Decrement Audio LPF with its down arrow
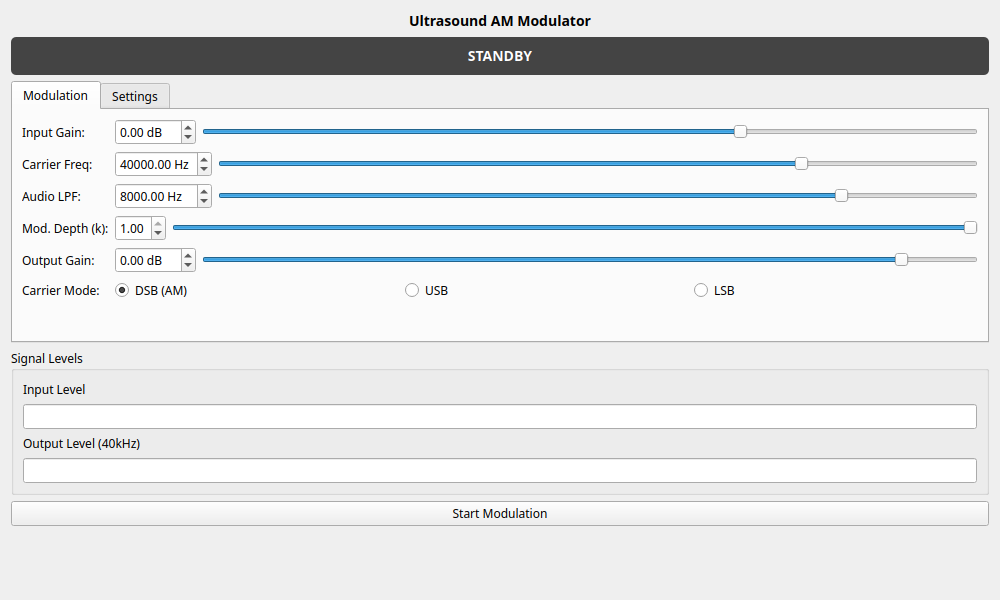Viewport: 1000px width, 600px height. (204, 201)
